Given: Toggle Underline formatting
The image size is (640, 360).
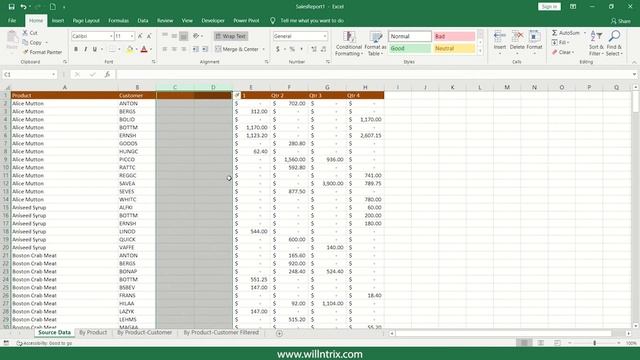Looking at the screenshot, I should click(x=95, y=49).
